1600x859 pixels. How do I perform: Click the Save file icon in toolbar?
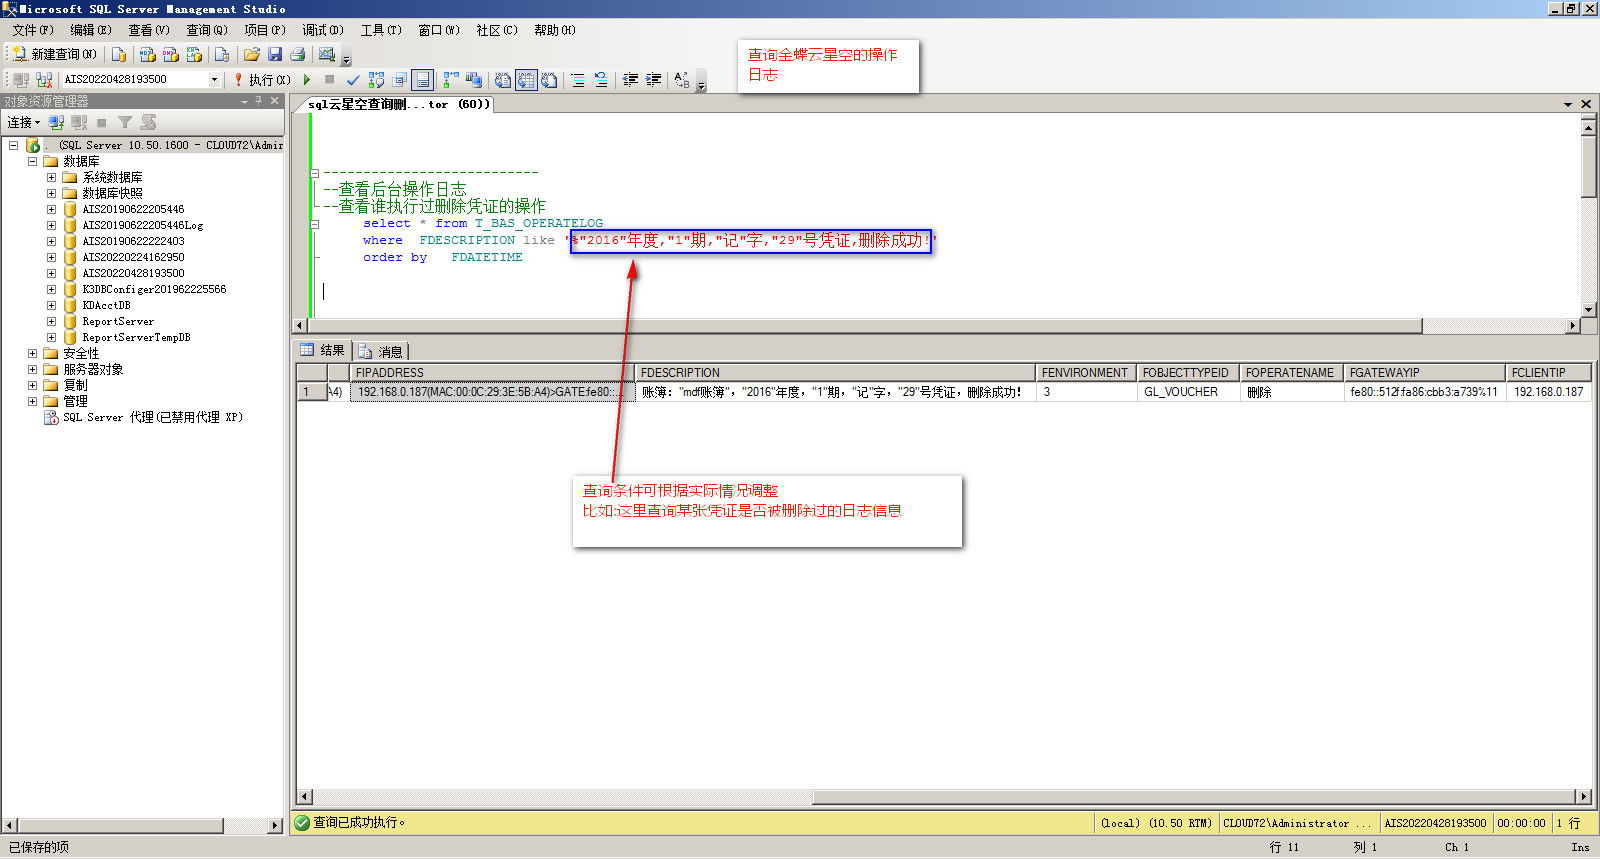(275, 54)
